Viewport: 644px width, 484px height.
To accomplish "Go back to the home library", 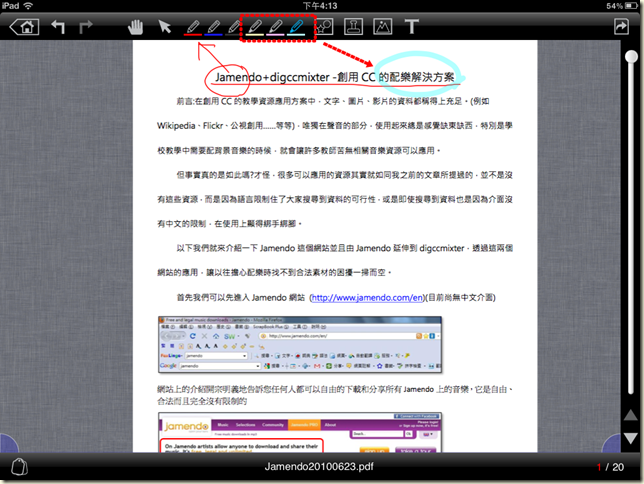I will (25, 27).
